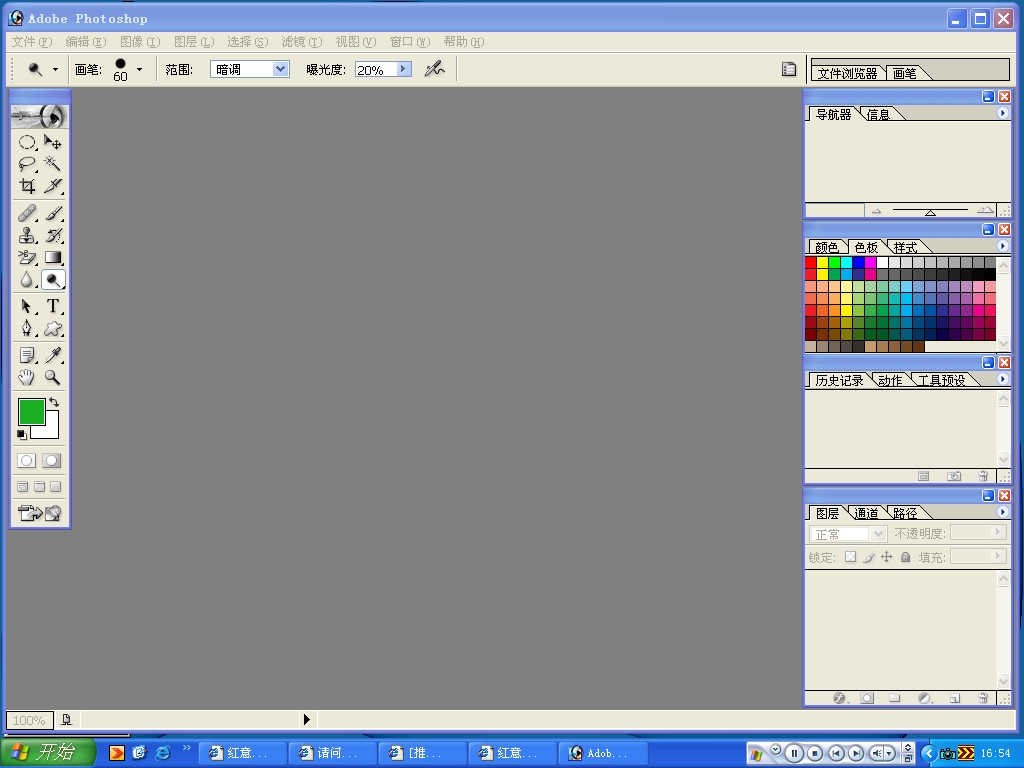Select the Brush tool
The width and height of the screenshot is (1024, 768).
pyautogui.click(x=52, y=213)
